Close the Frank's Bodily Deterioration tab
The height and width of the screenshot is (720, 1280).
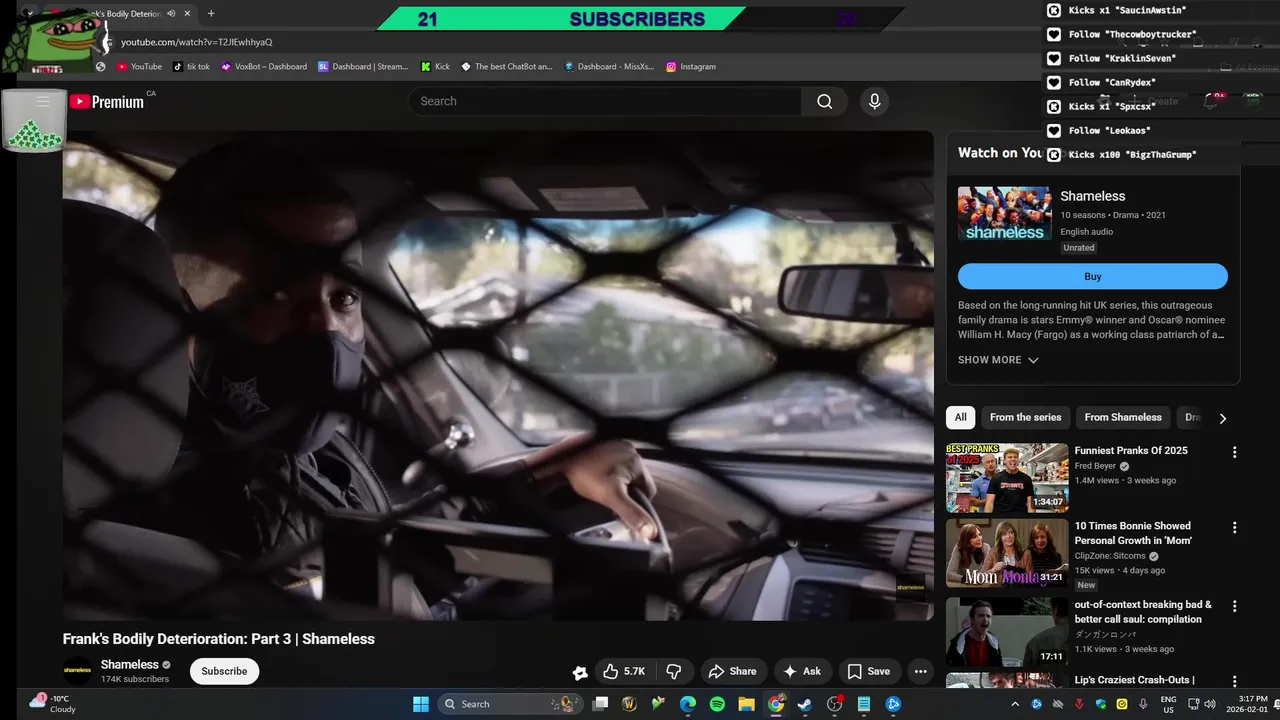pos(186,14)
